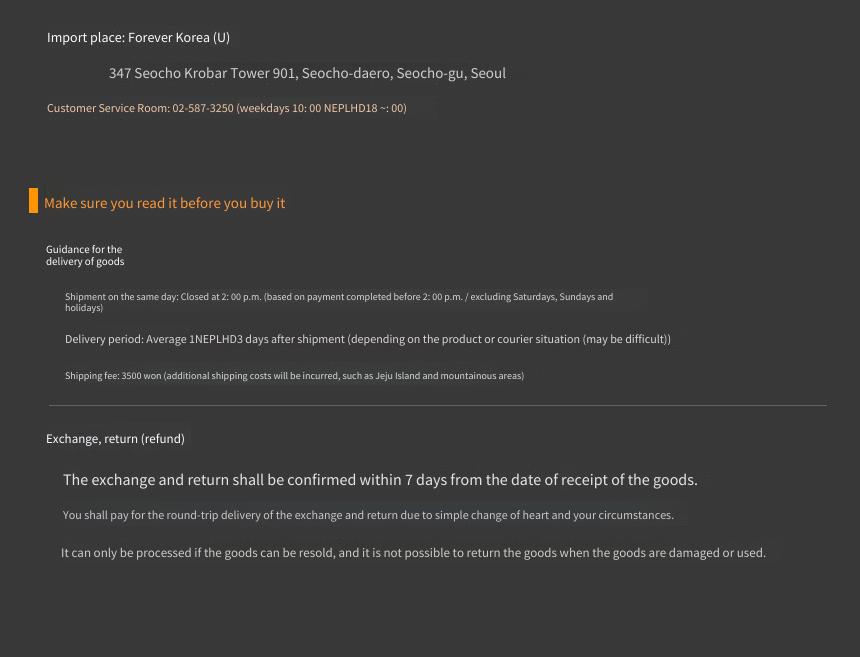This screenshot has width=860, height=657.
Task: Click the 'Shipment on the same day' line
Action: [x=339, y=302]
